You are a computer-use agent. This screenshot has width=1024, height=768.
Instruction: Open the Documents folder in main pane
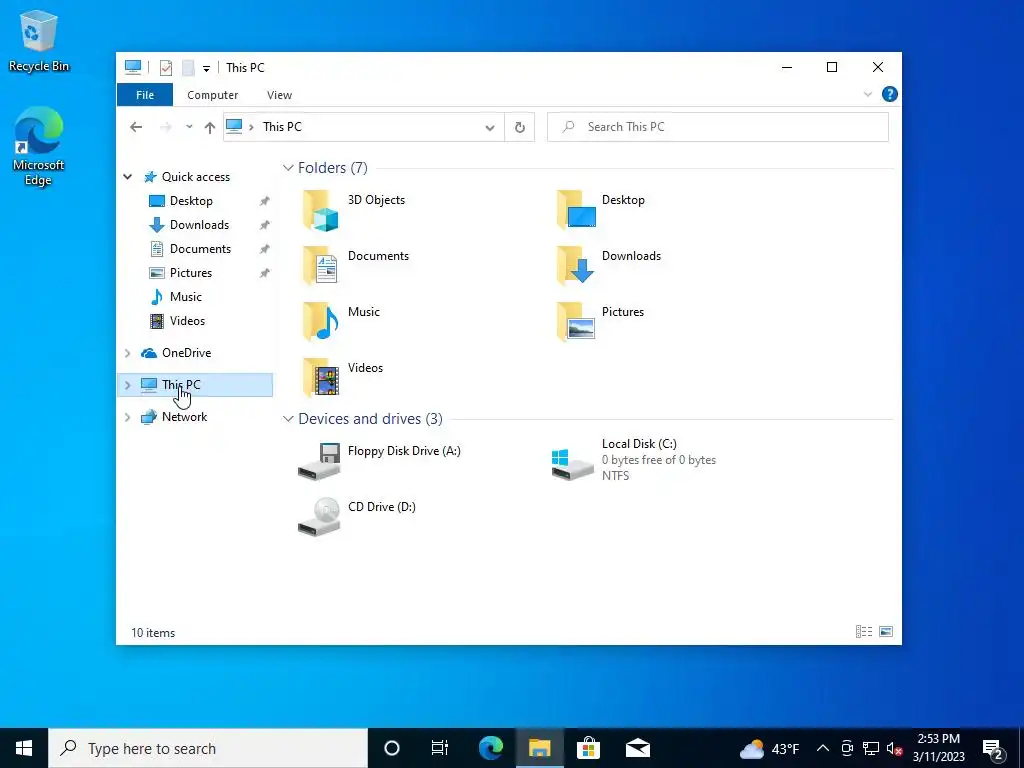356,266
